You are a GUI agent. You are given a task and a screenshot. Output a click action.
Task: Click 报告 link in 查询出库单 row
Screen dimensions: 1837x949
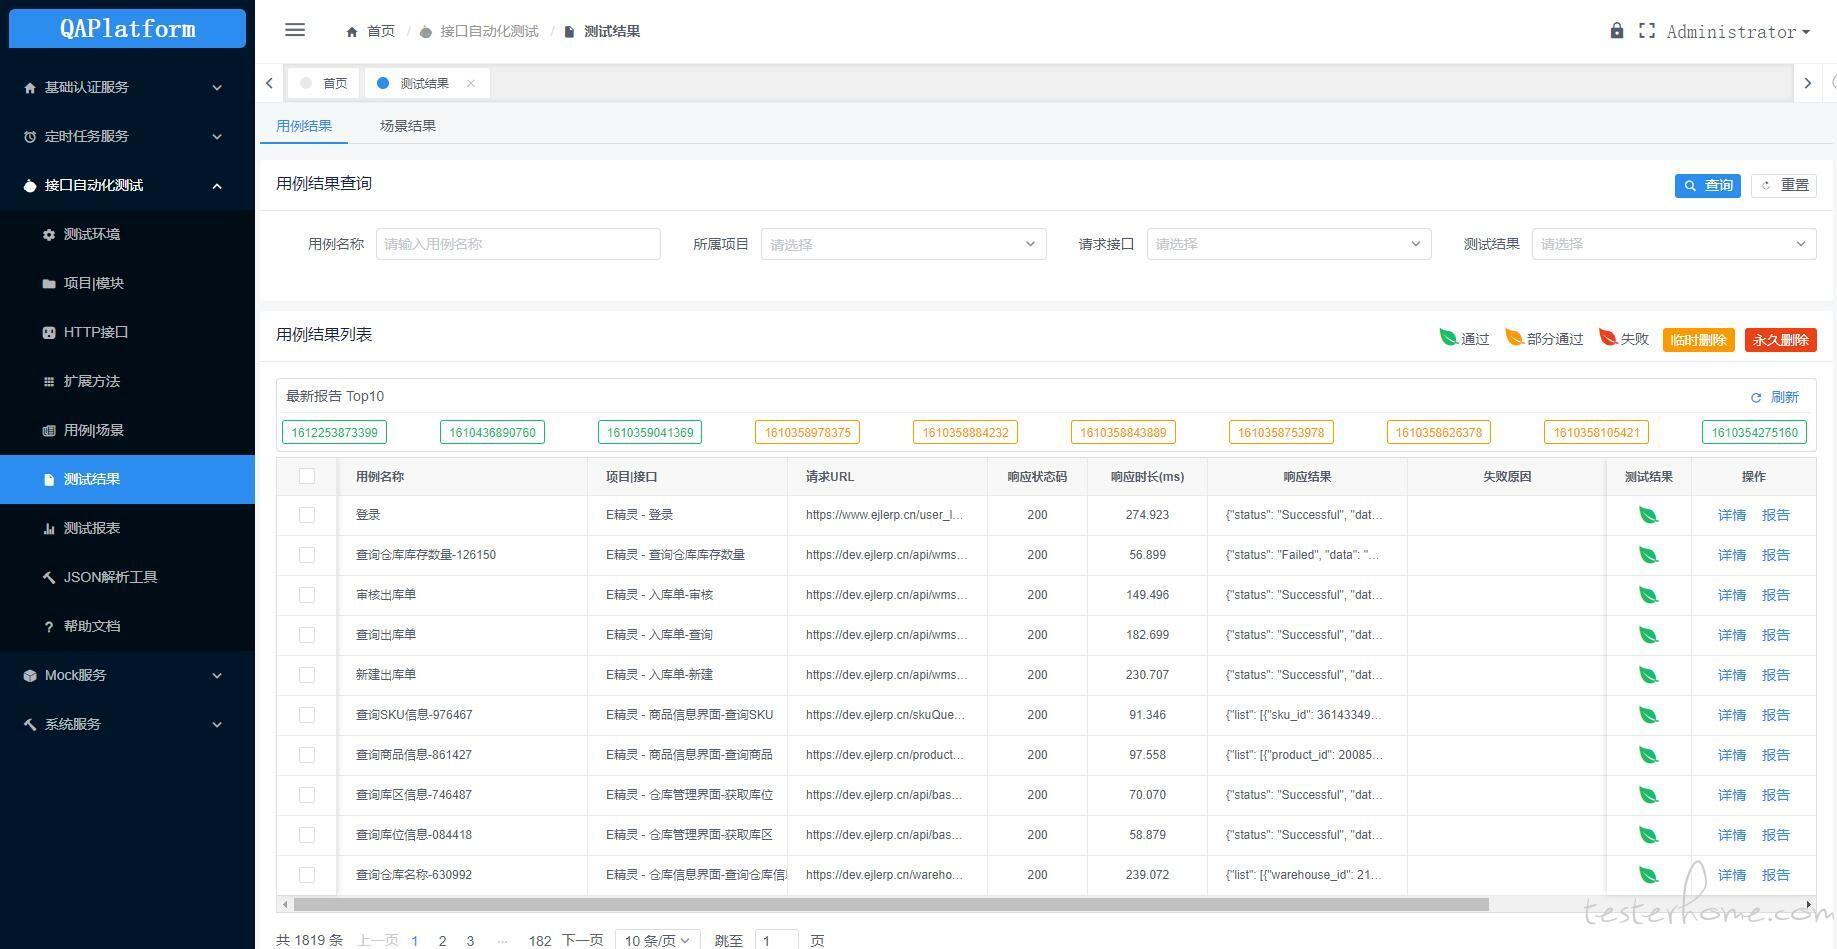tap(1776, 635)
